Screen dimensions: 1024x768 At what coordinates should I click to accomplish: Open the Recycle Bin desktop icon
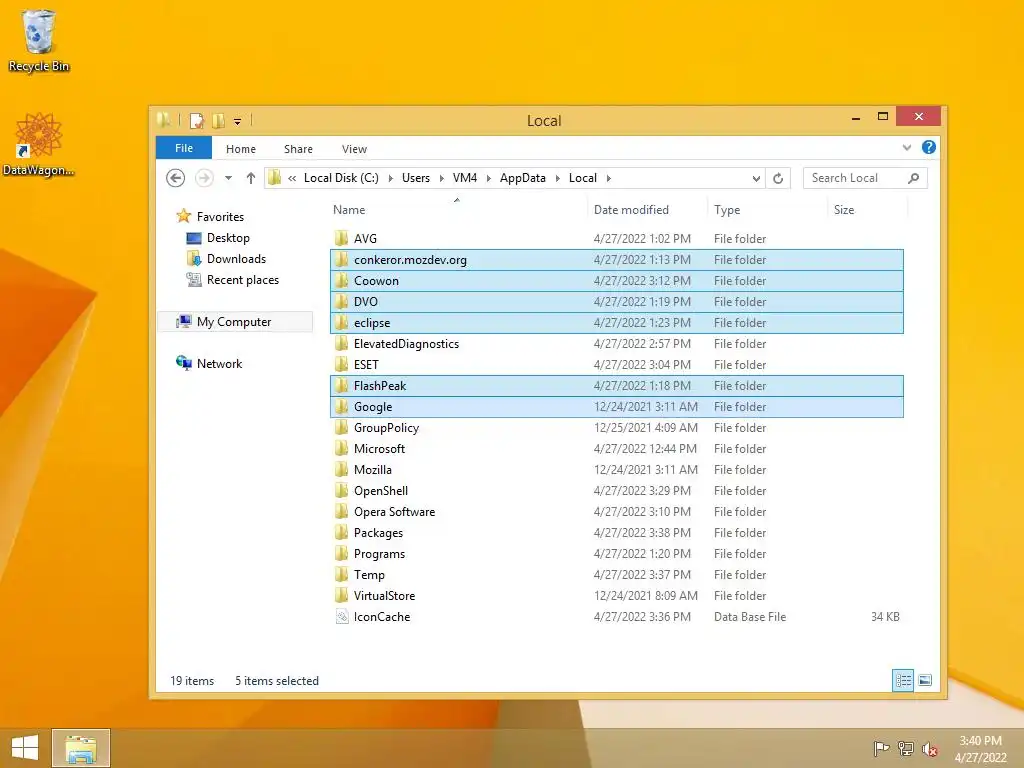[39, 40]
